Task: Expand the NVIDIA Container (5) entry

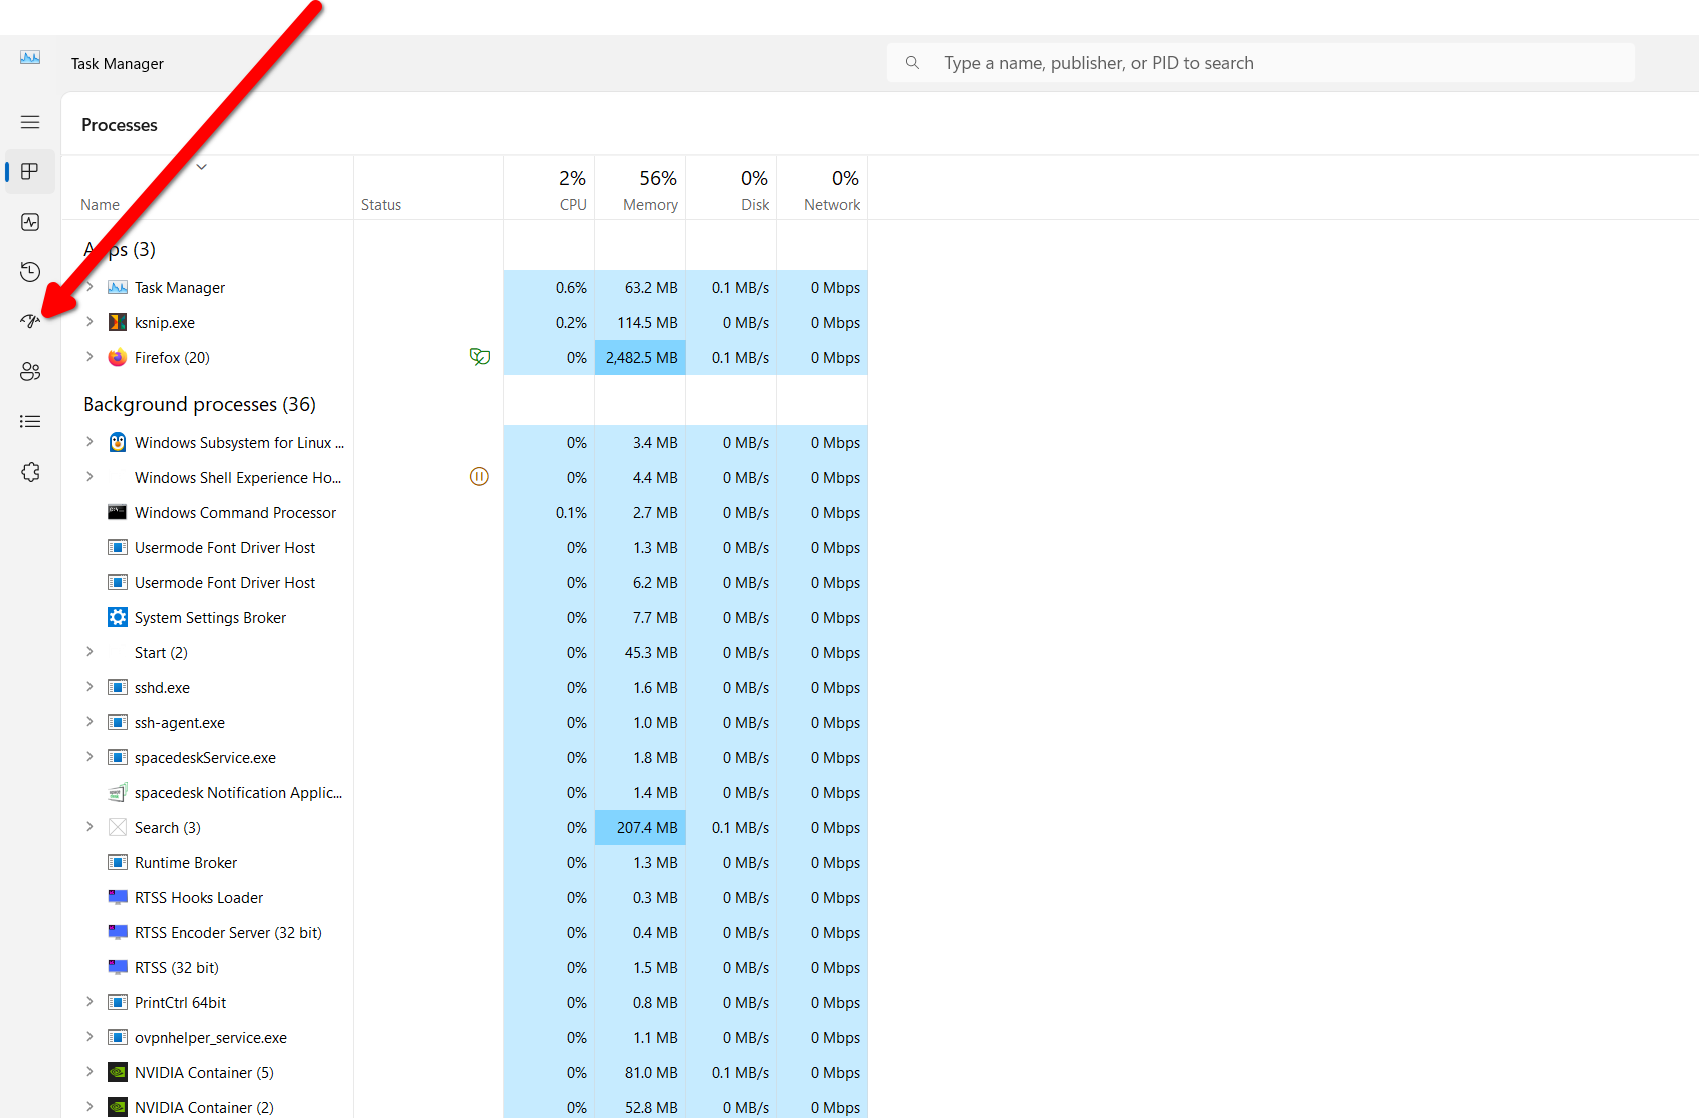Action: point(89,1072)
